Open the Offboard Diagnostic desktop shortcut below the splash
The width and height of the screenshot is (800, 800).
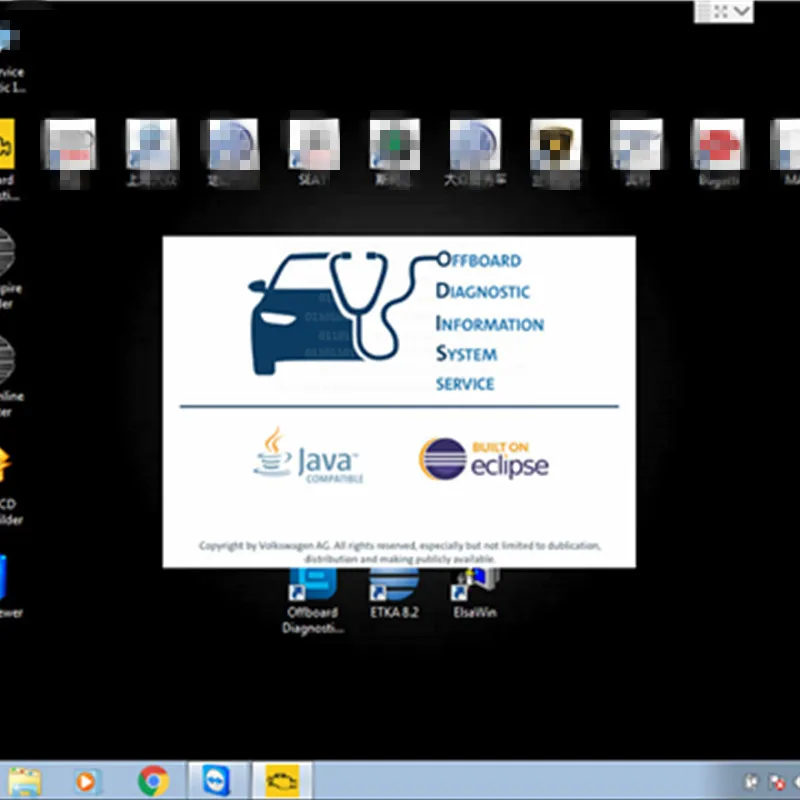pyautogui.click(x=313, y=601)
